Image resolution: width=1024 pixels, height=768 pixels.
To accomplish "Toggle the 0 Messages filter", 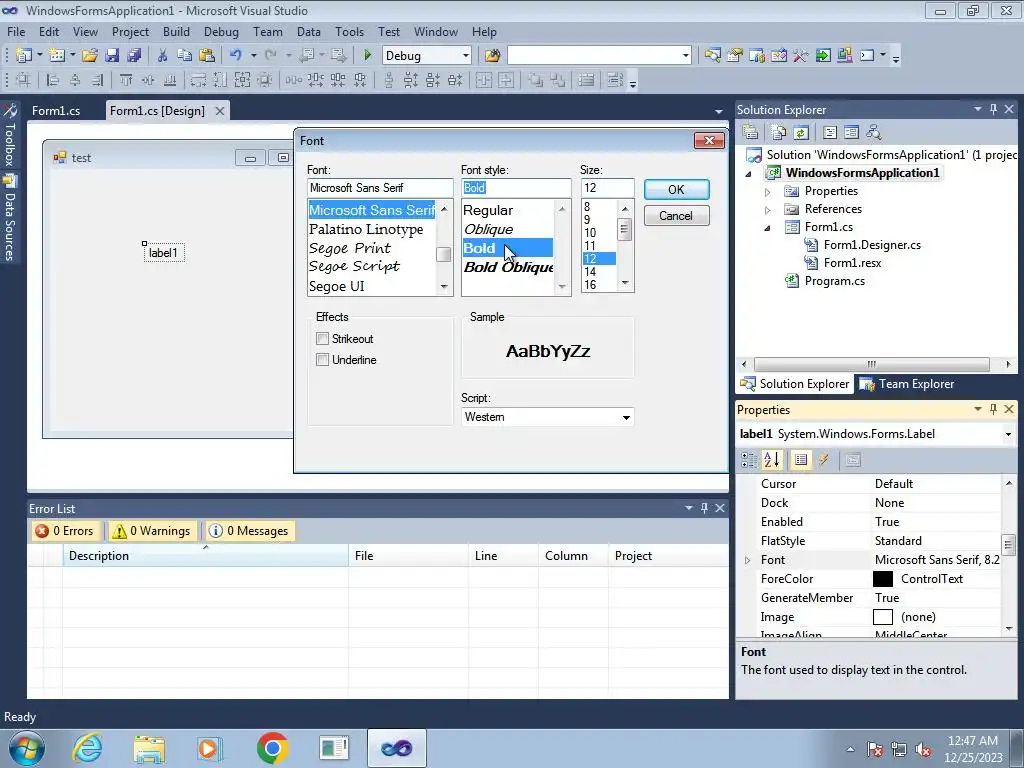I will [x=249, y=531].
